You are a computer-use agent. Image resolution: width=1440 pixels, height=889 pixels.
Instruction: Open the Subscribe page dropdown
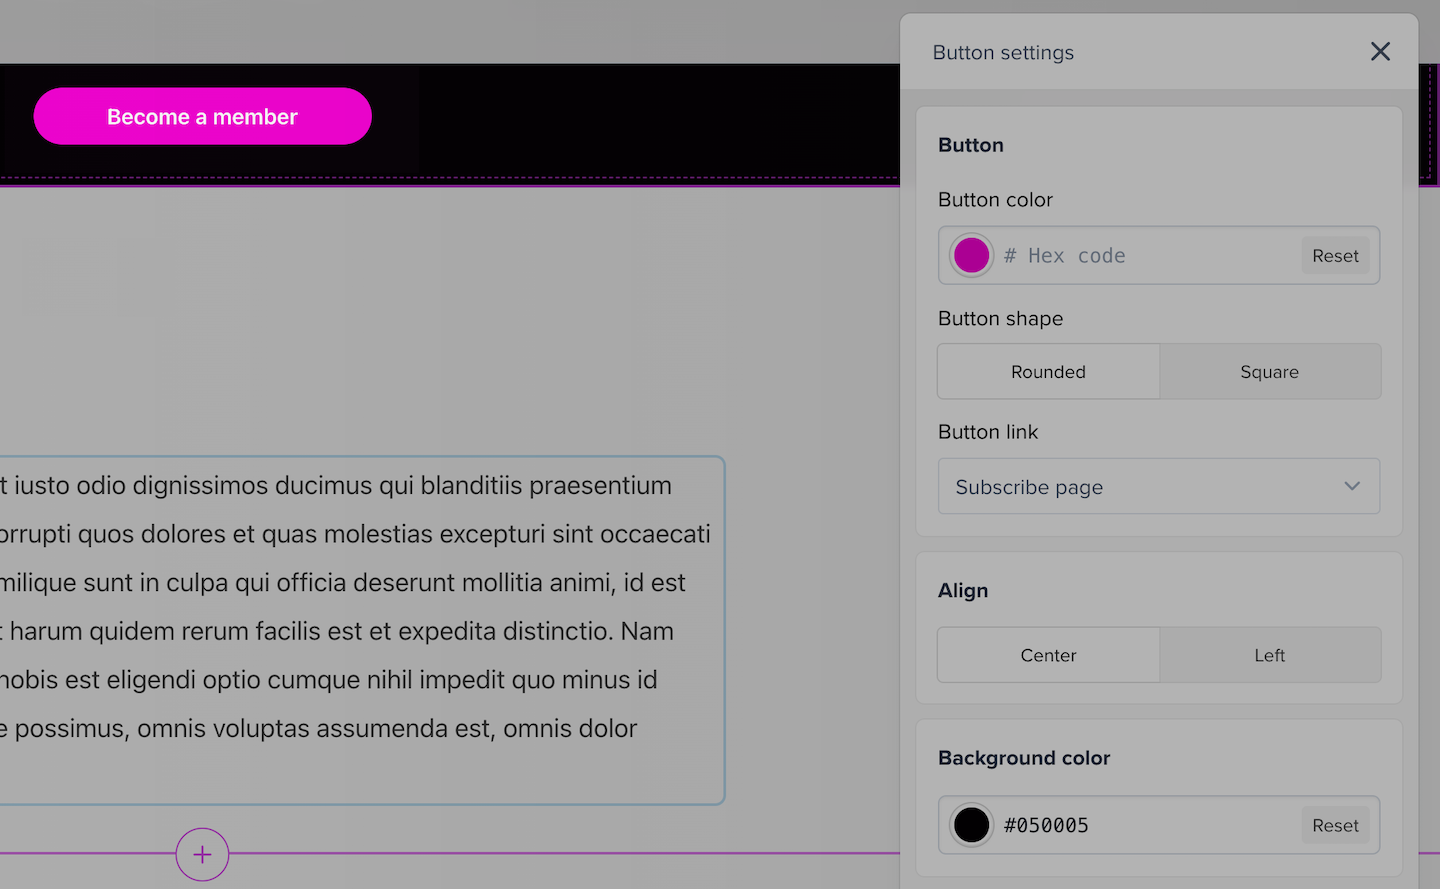pos(1140,487)
